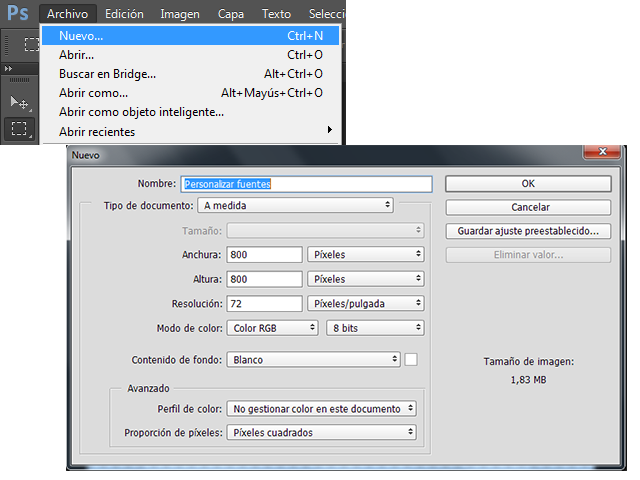Click the Cancelar button
The image size is (640, 480).
pos(528,207)
